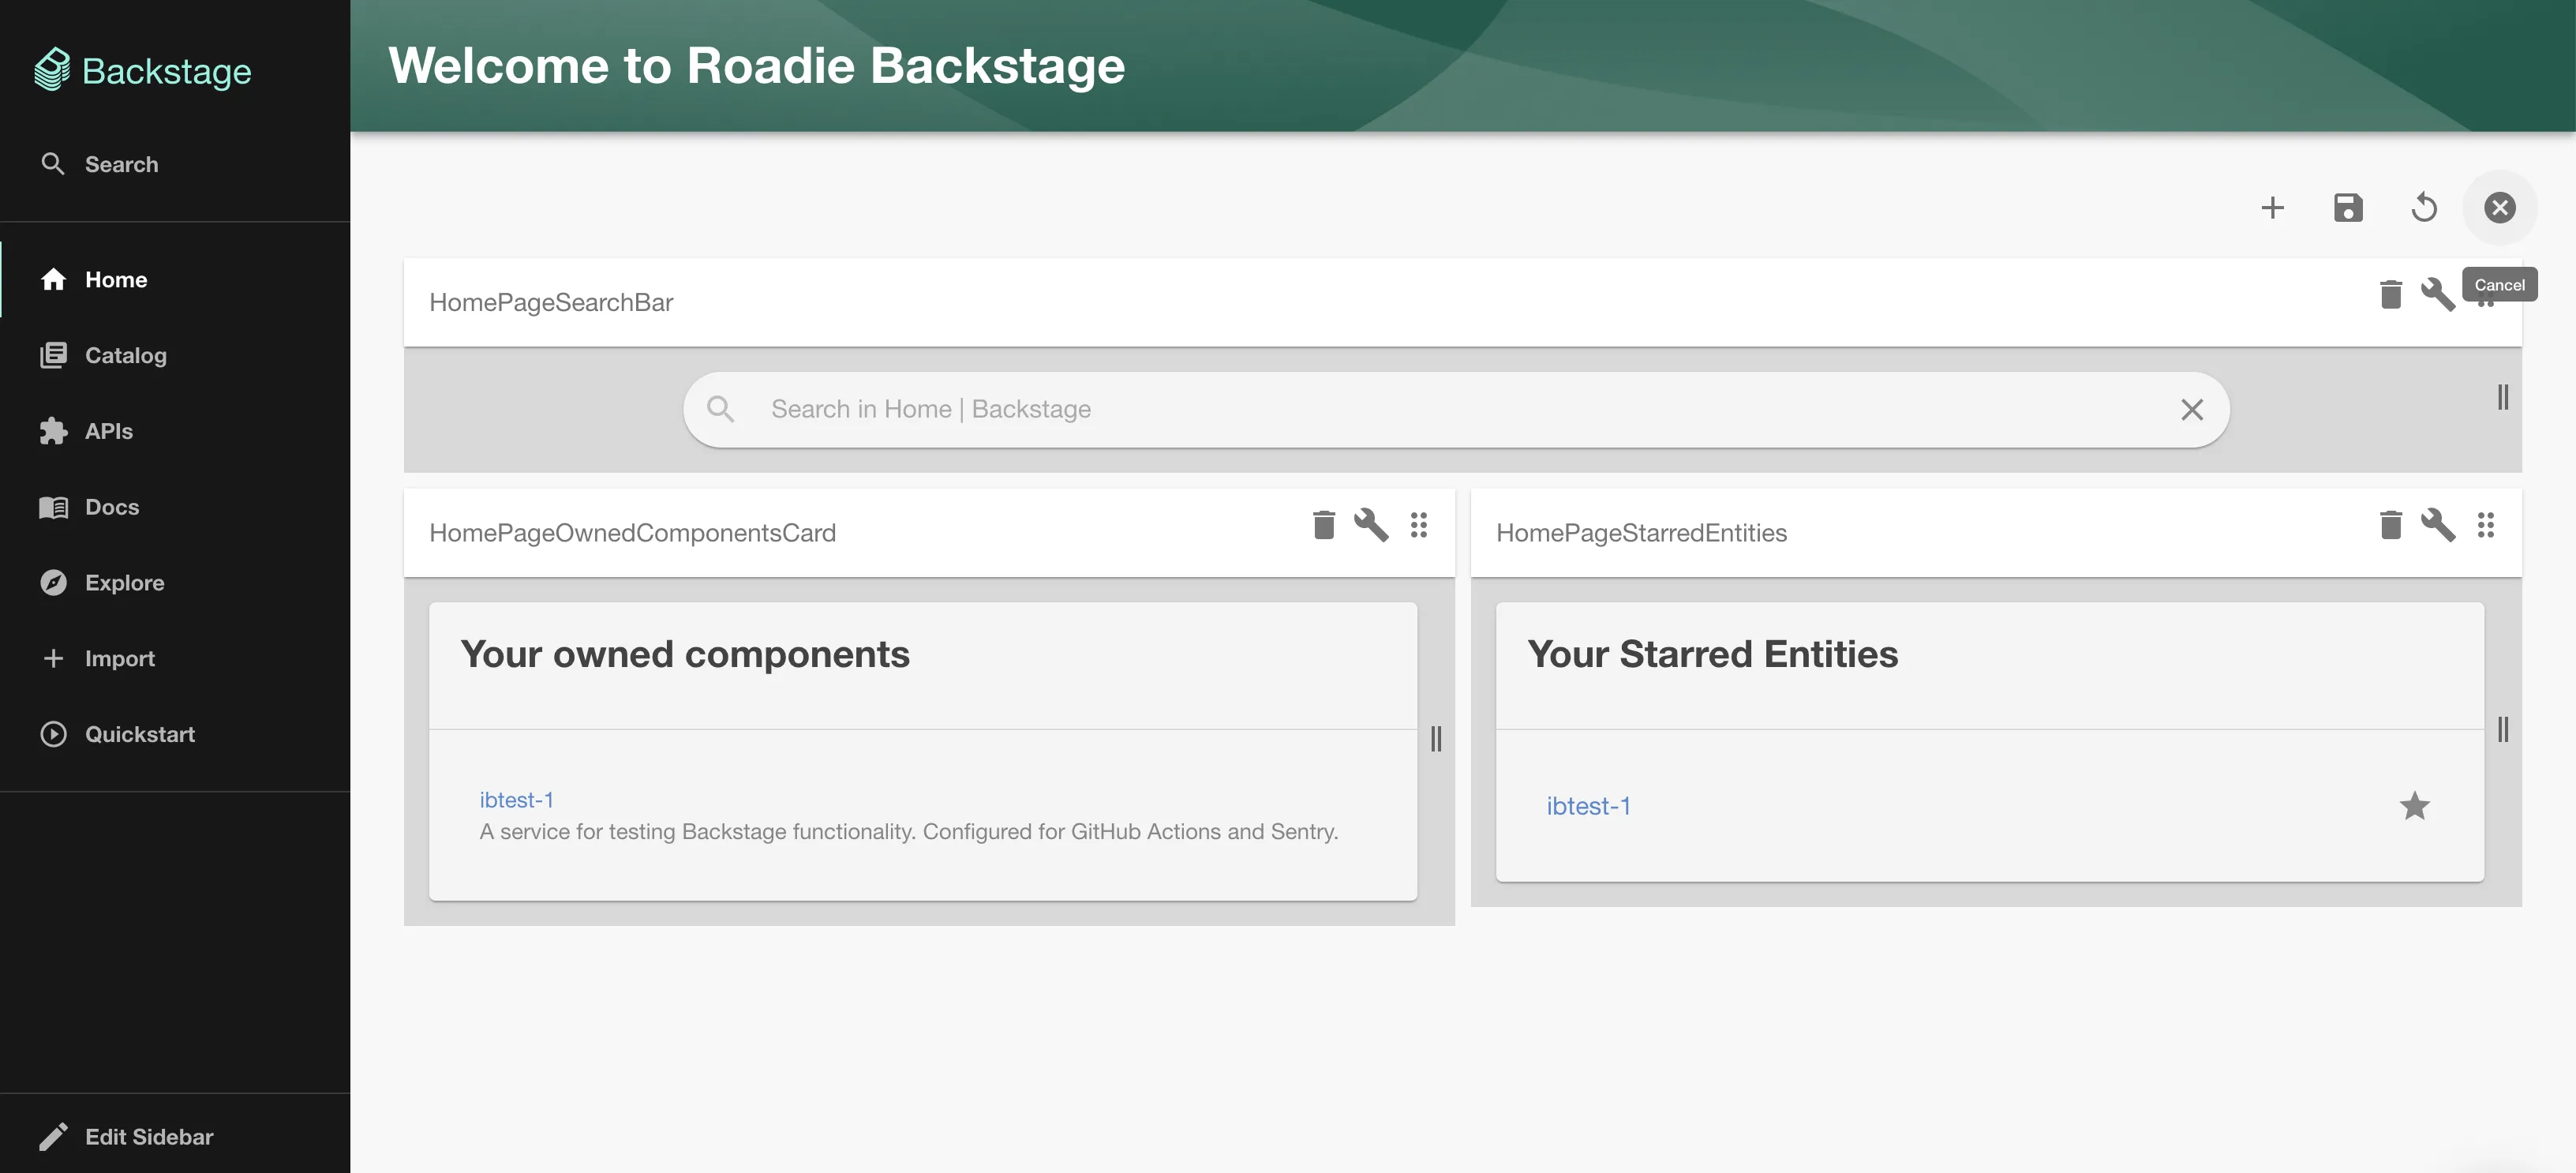
Task: Cancel editing the home page
Action: coord(2500,208)
